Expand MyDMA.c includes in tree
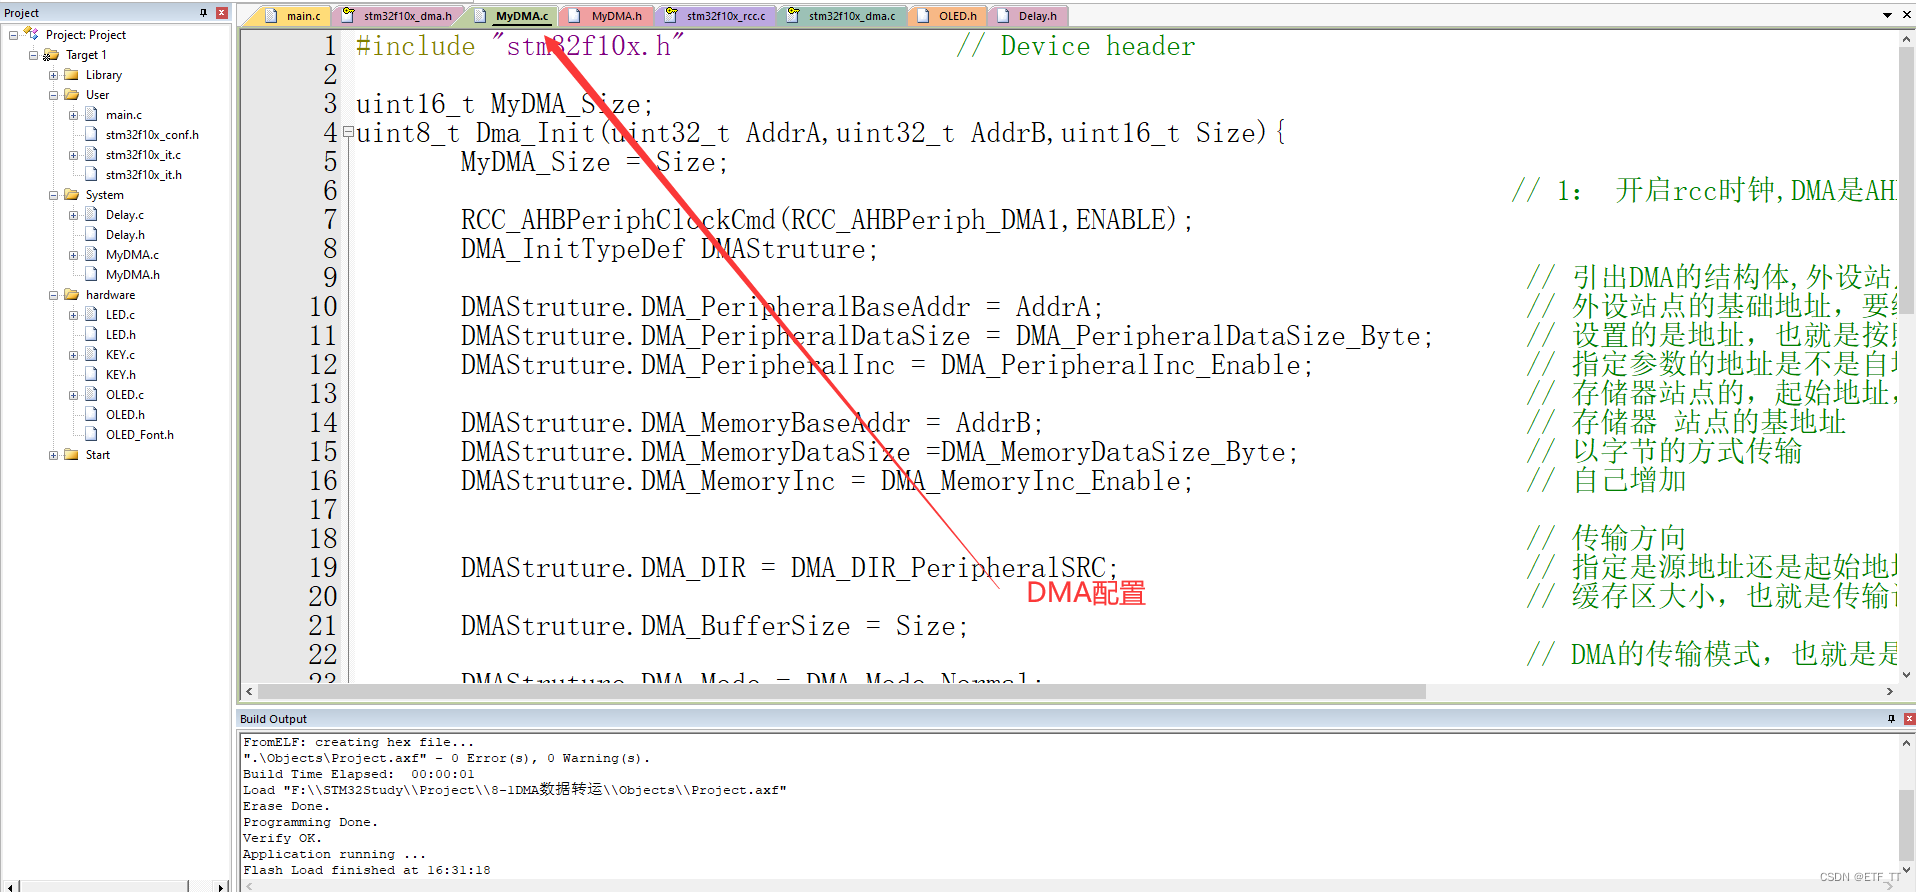This screenshot has width=1916, height=892. tap(73, 255)
